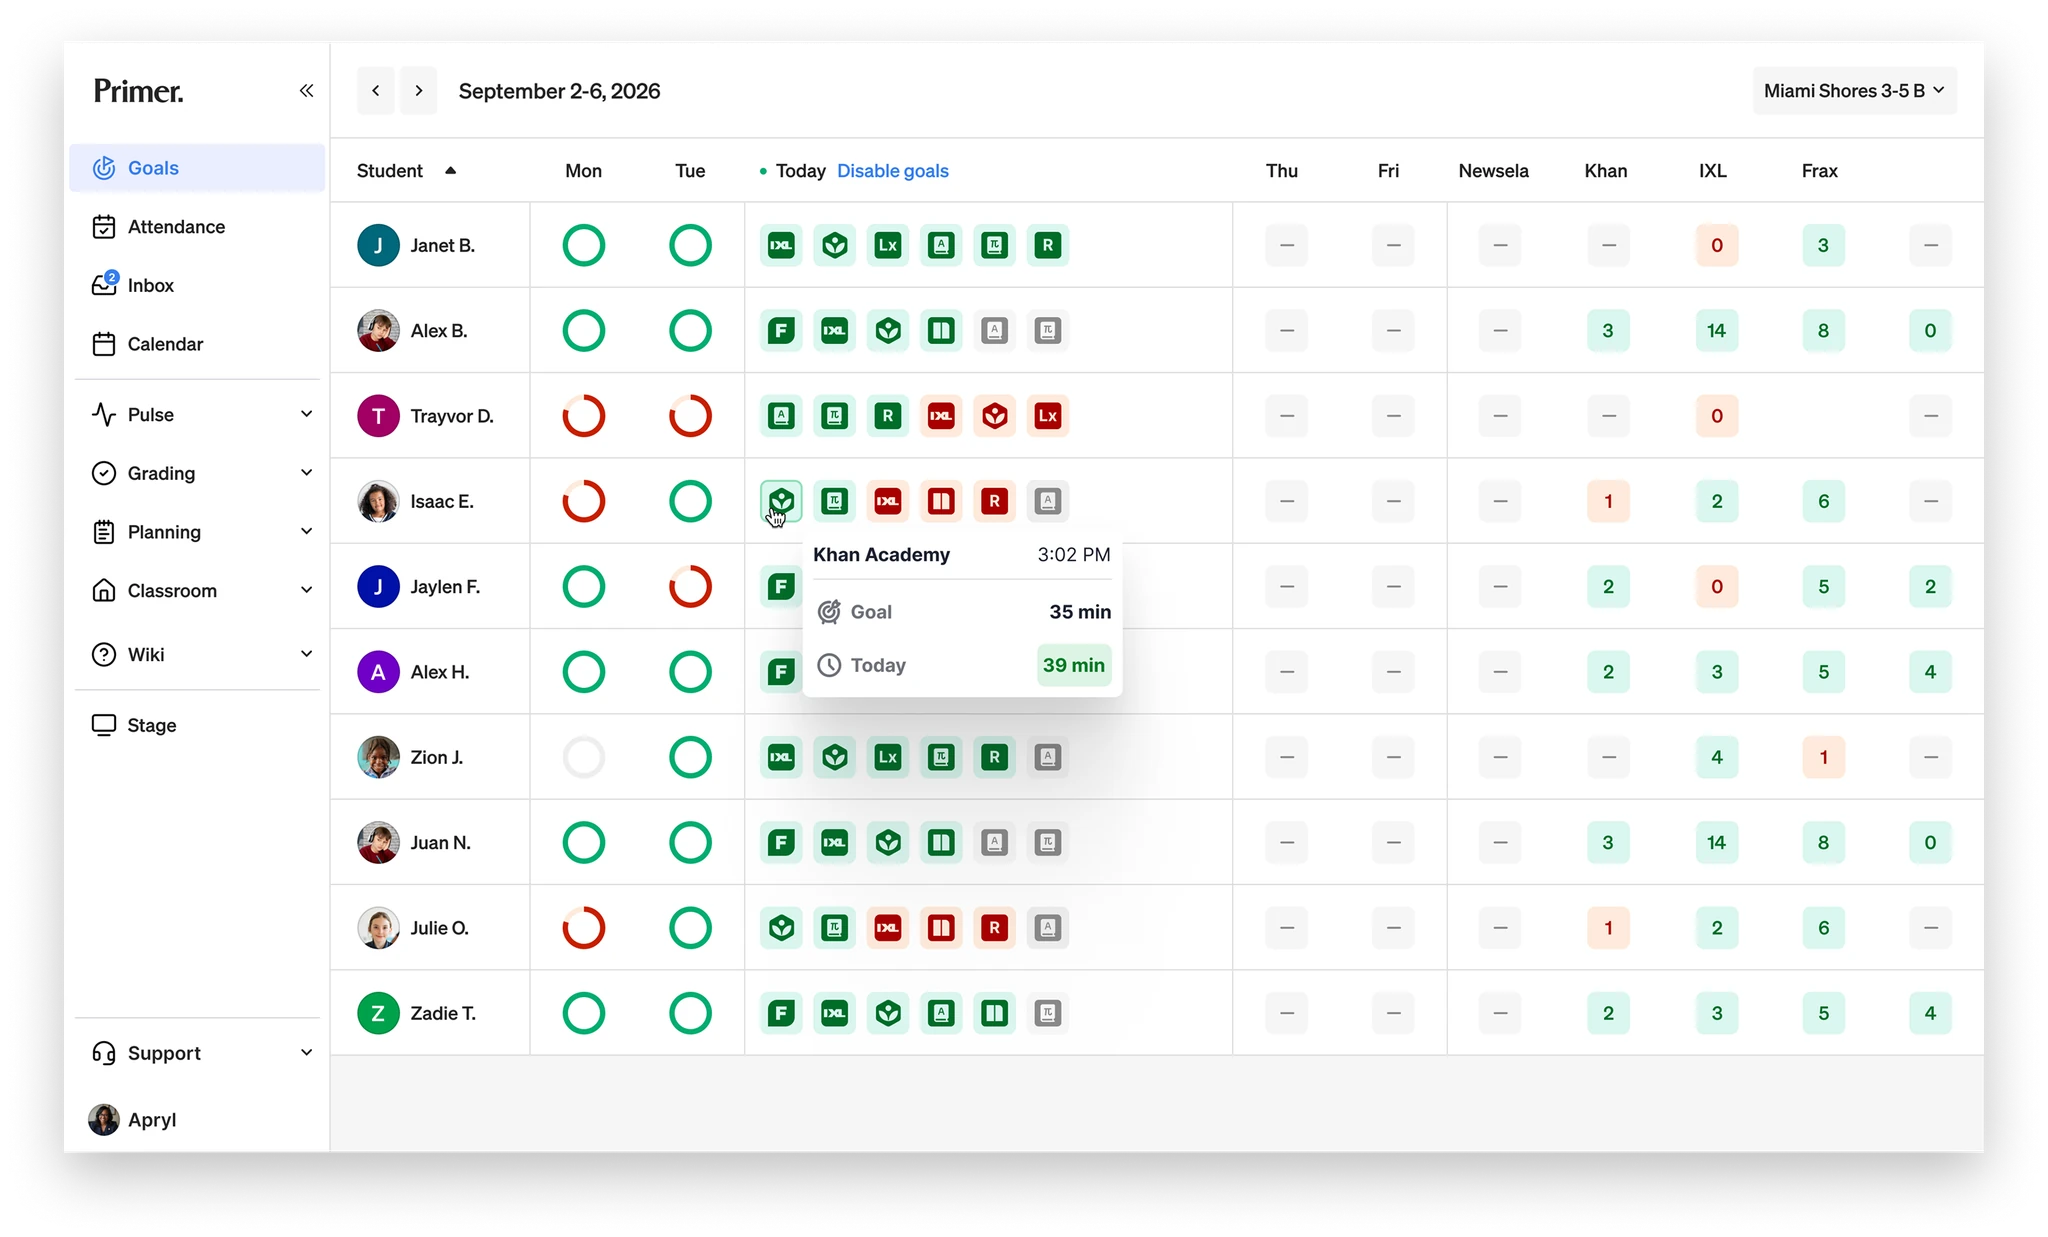The height and width of the screenshot is (1237, 2048).
Task: Click Trayvor D.'s red IXL icon
Action: [x=941, y=416]
